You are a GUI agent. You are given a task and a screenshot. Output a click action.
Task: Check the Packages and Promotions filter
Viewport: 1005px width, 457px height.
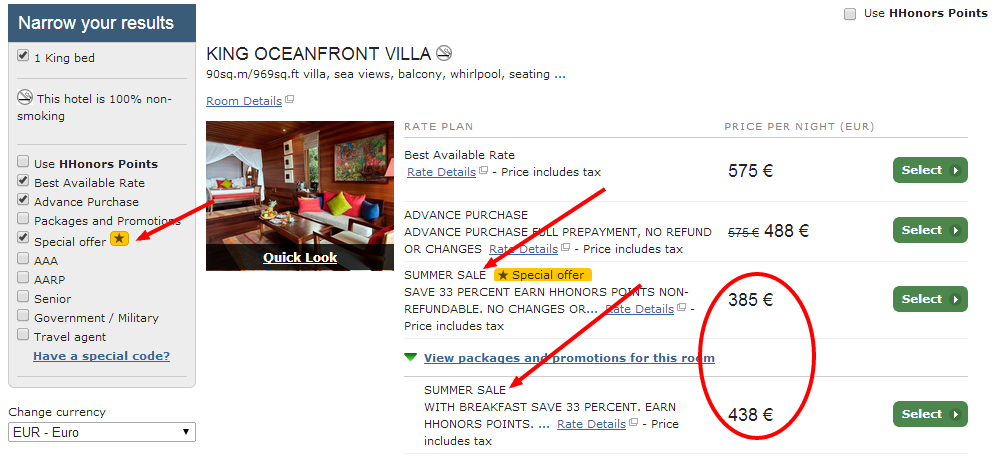click(x=23, y=219)
